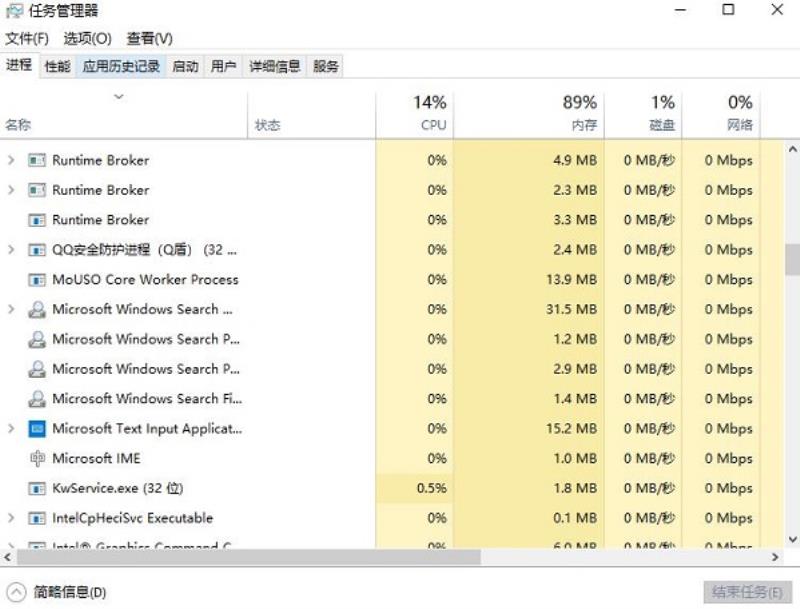This screenshot has height=609, width=800.
Task: Select the Microsoft Windows Search Fi... icon
Action: [x=37, y=399]
